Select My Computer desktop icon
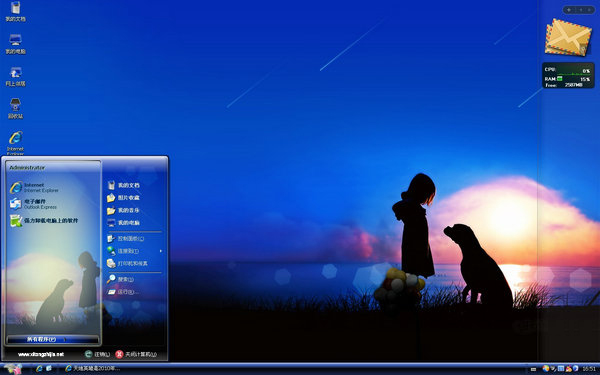 coord(15,44)
